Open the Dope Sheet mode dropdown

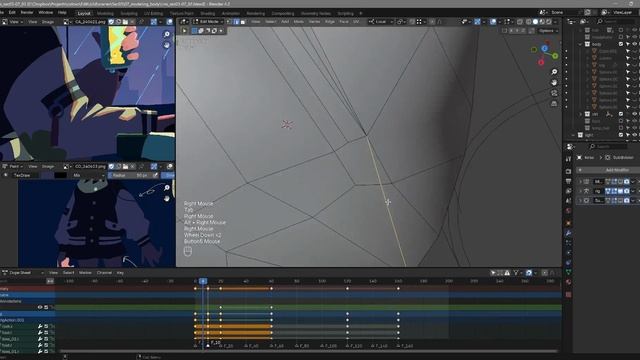pos(22,273)
